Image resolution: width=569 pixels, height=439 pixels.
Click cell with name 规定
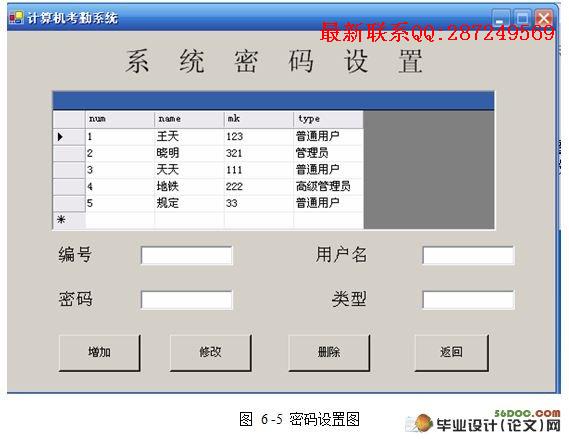(189, 204)
